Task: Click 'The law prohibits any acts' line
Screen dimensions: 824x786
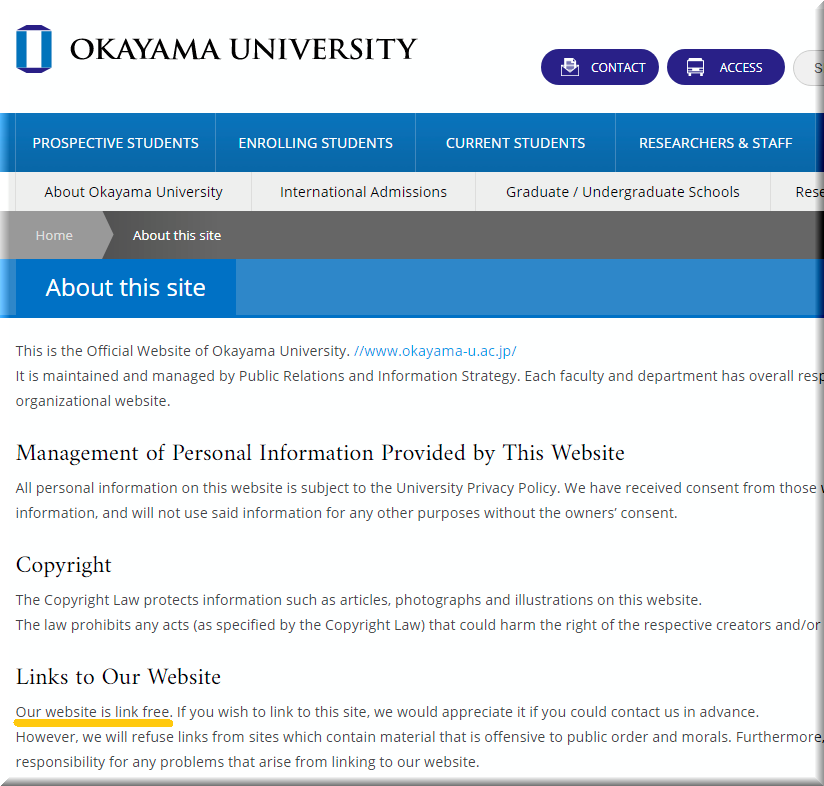Action: [418, 625]
